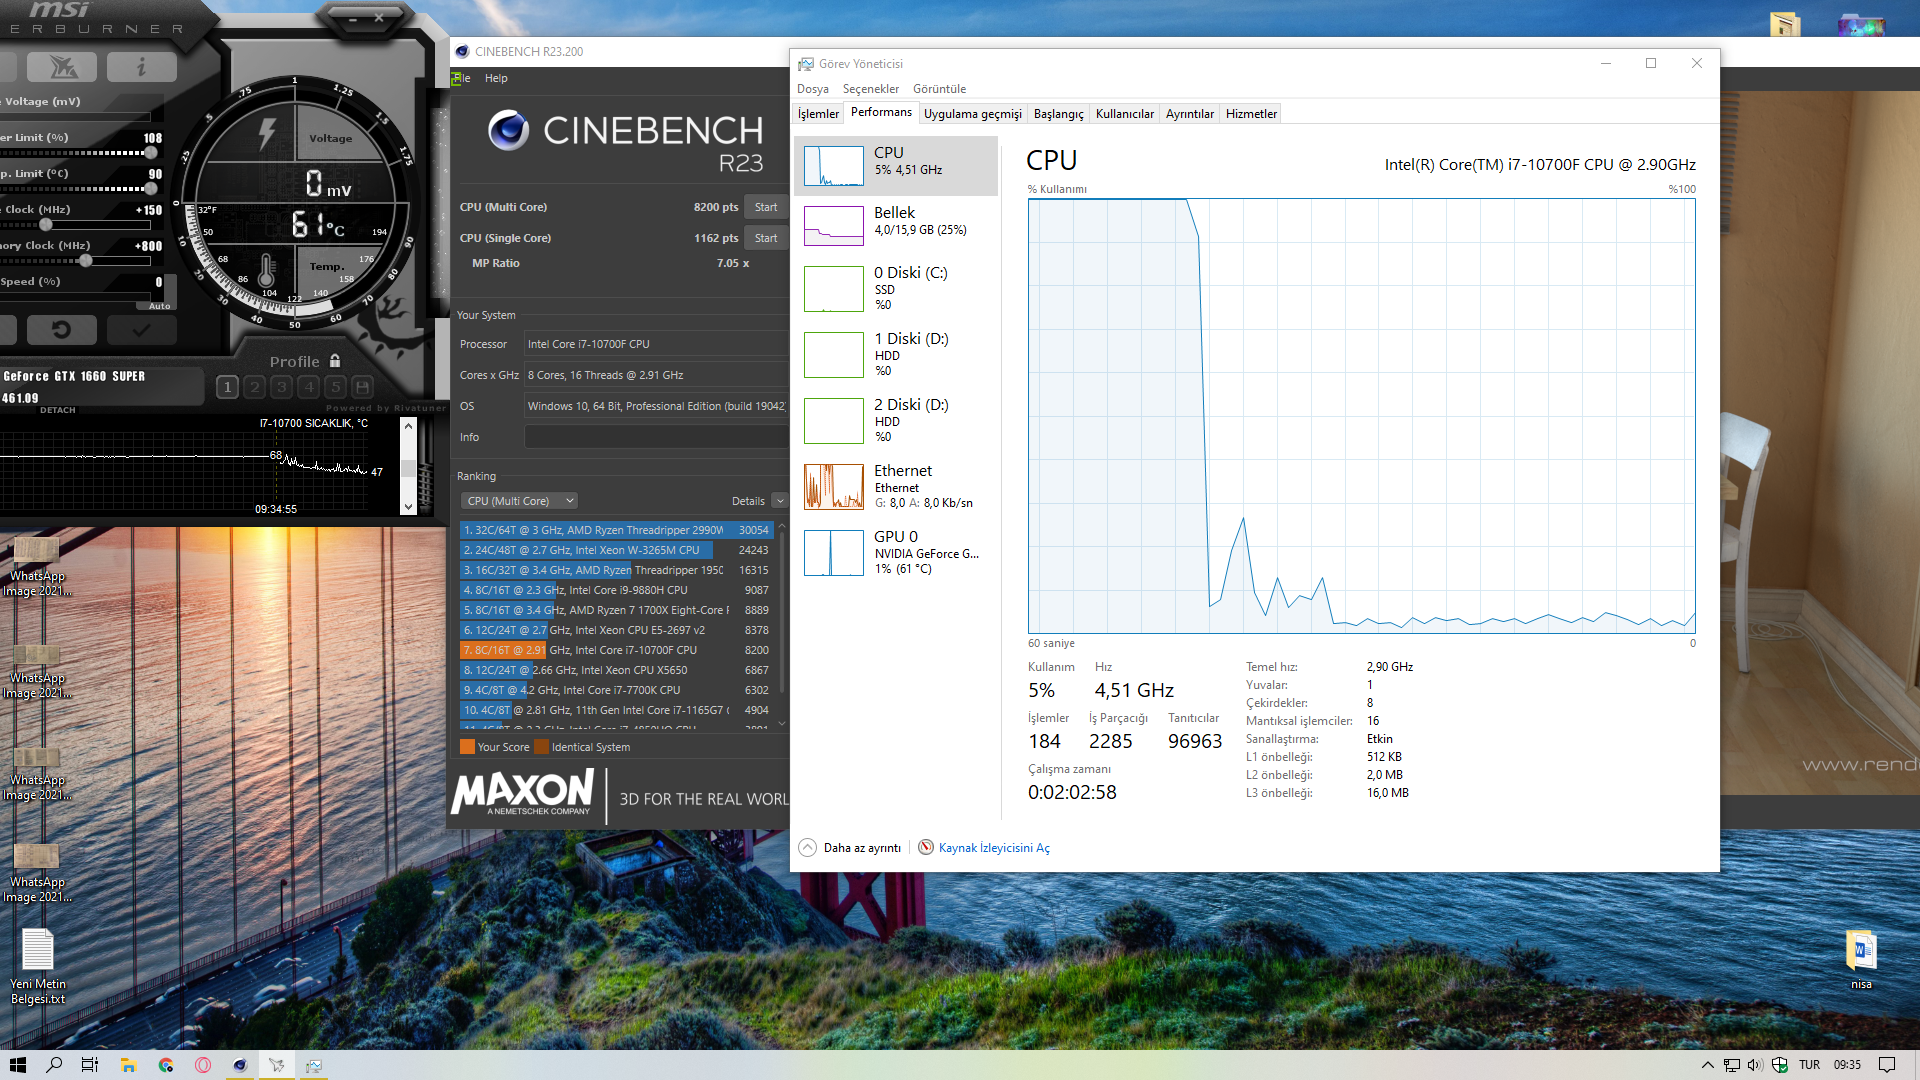Select Afterburner profile slot 2
Viewport: 1920px width, 1080px height.
[255, 387]
